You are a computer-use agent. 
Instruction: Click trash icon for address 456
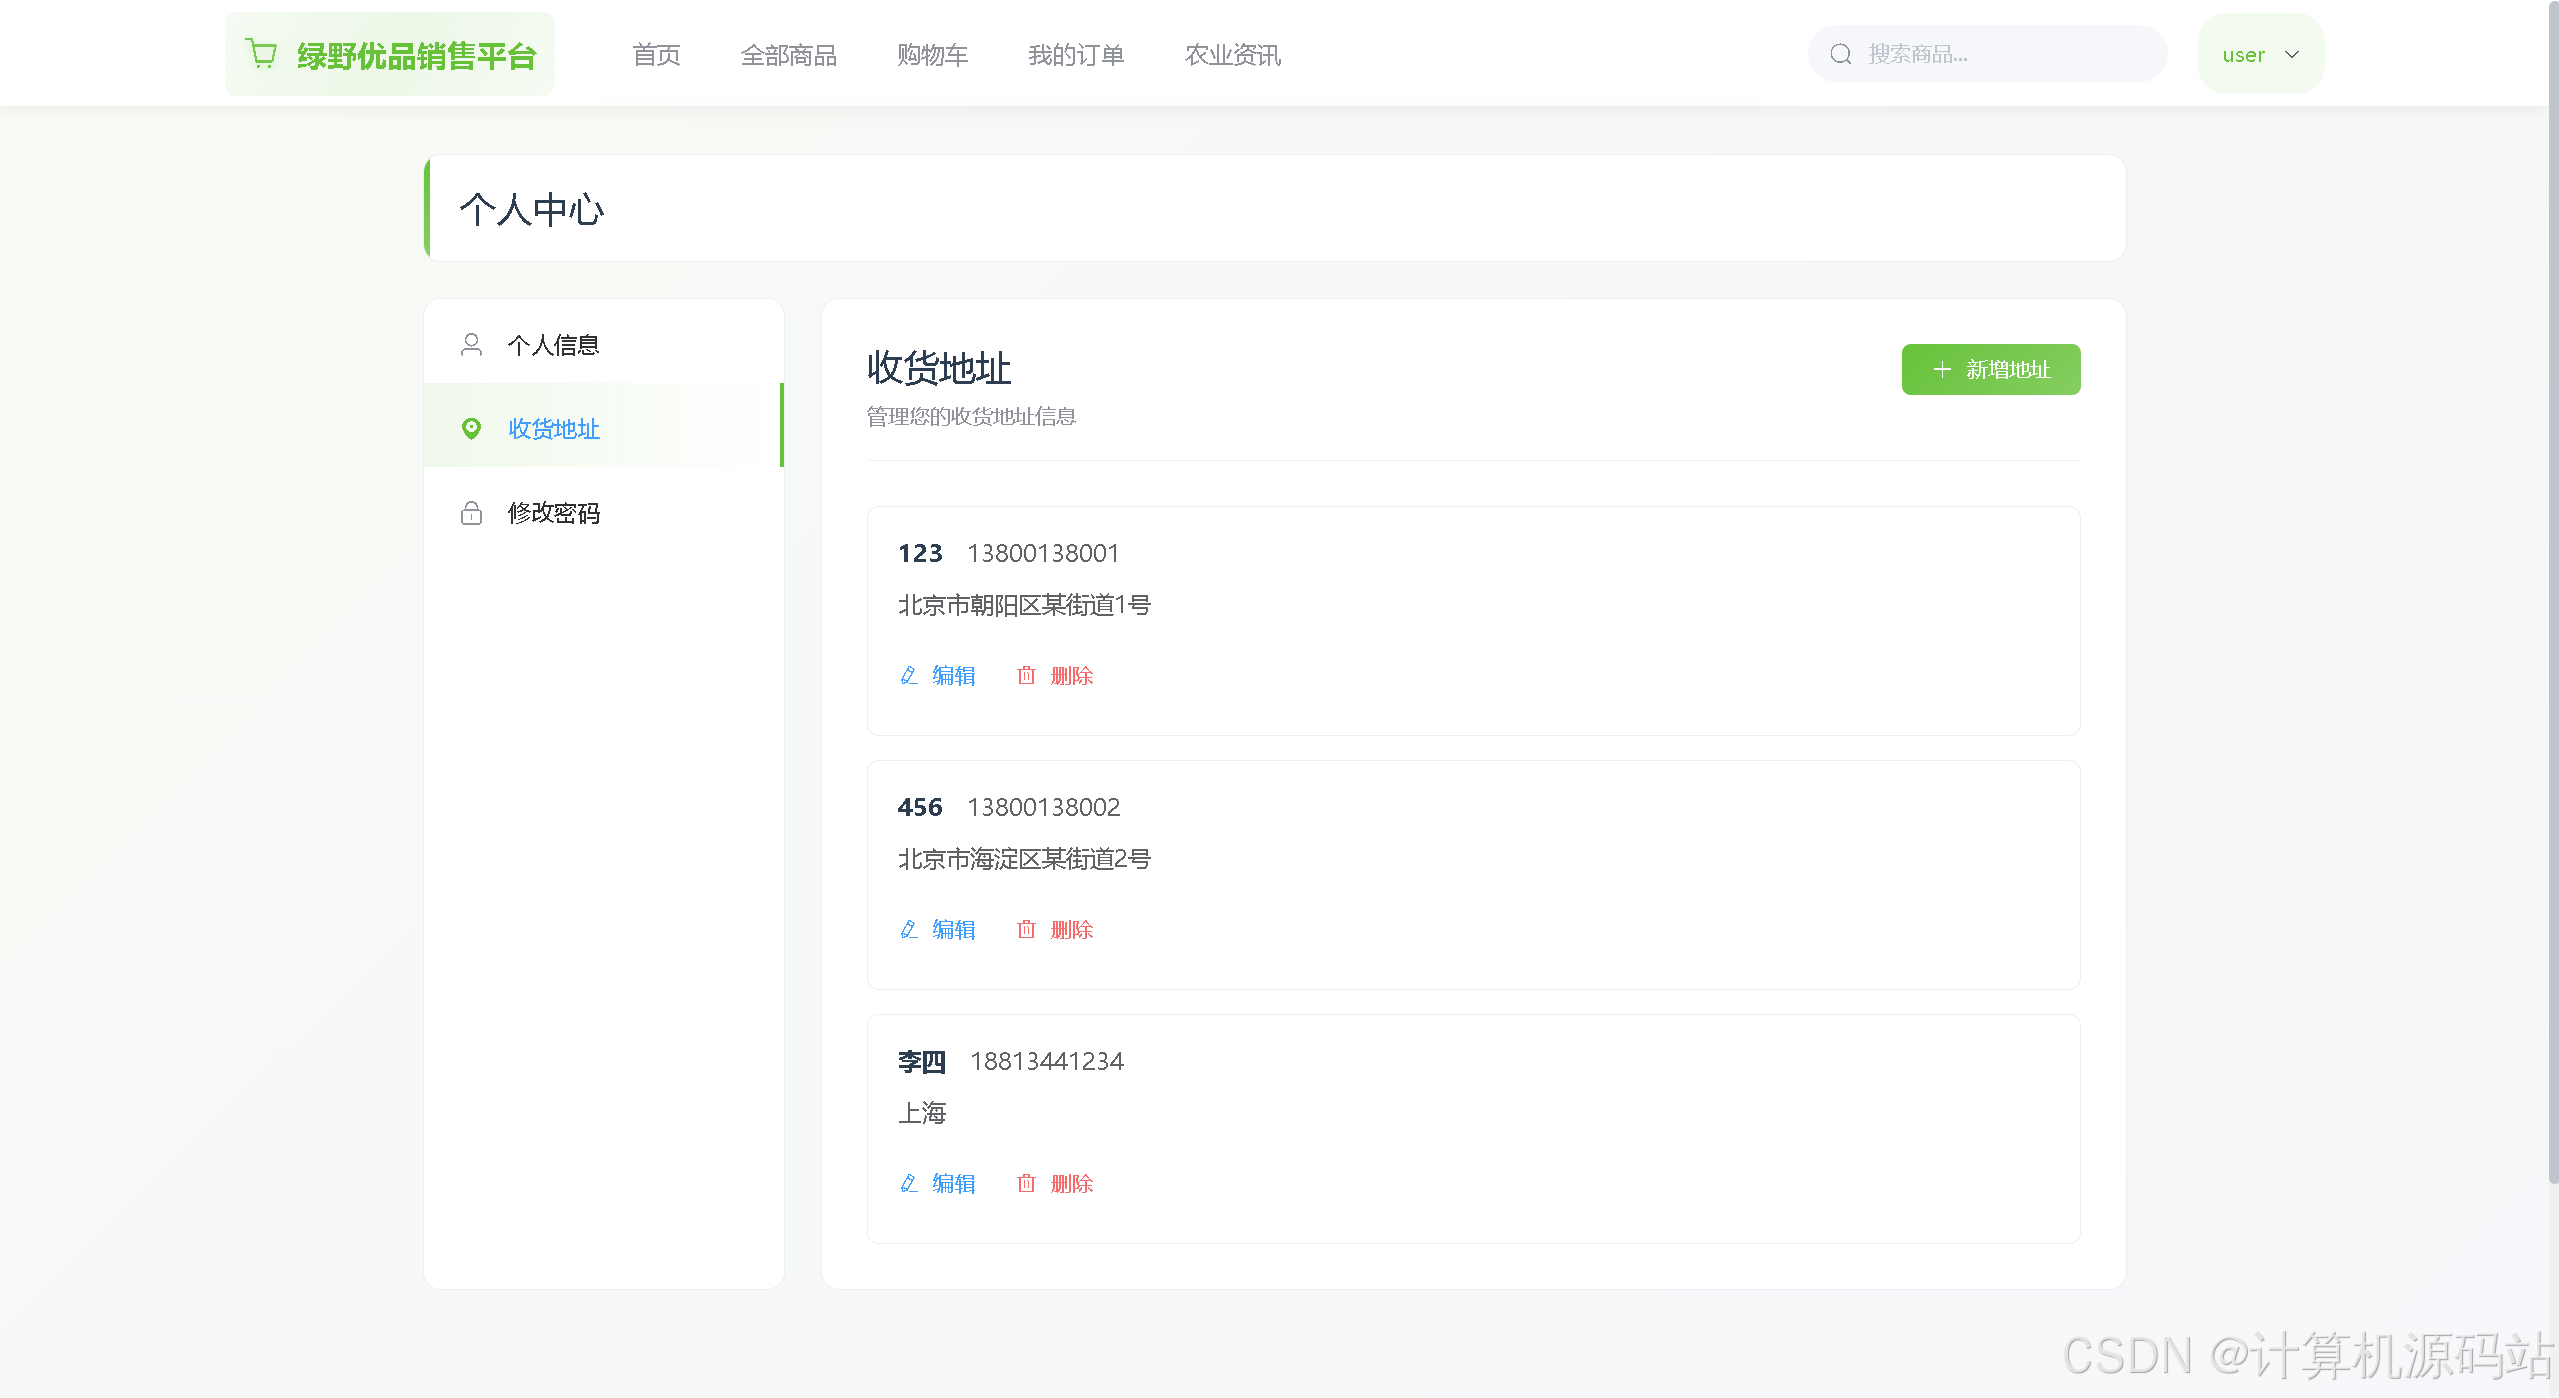(1026, 930)
